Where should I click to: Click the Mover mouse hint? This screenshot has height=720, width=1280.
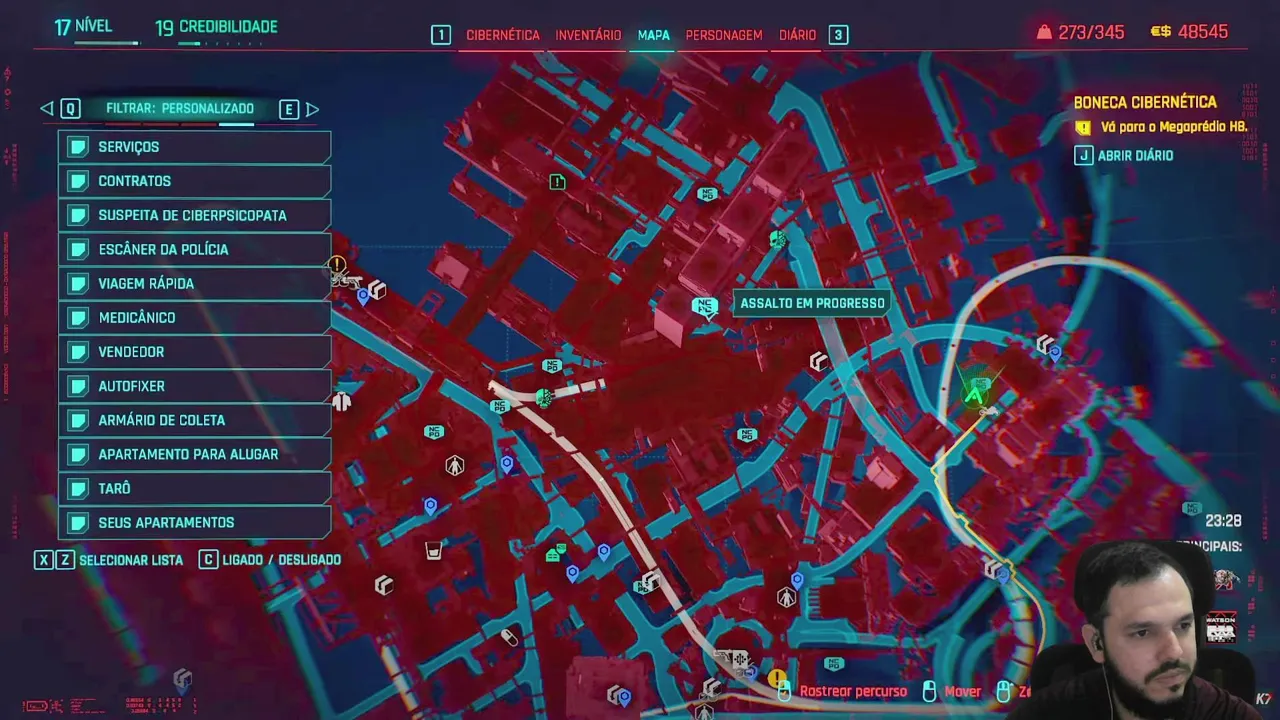tap(952, 691)
